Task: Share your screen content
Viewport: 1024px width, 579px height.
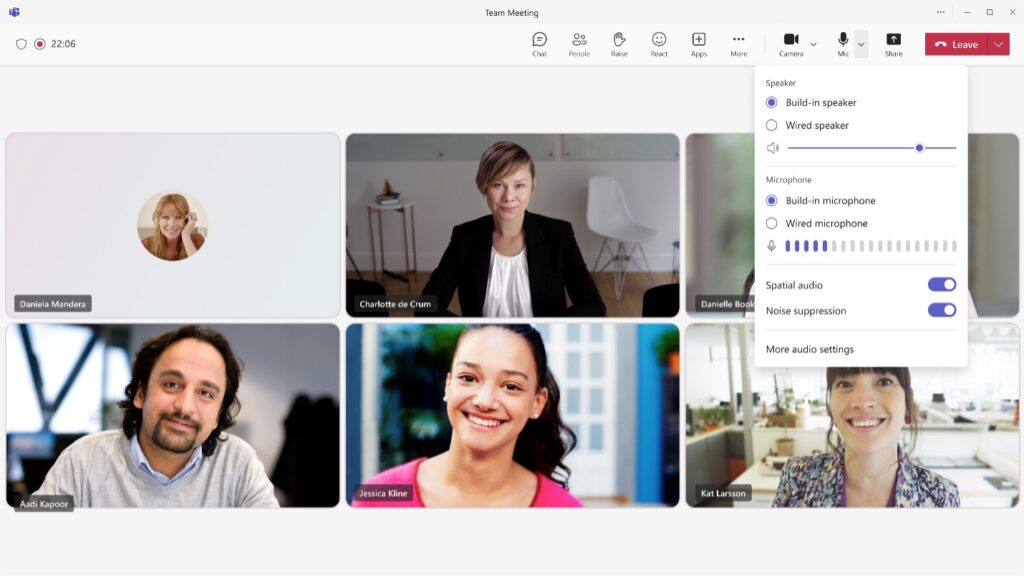Action: 893,44
